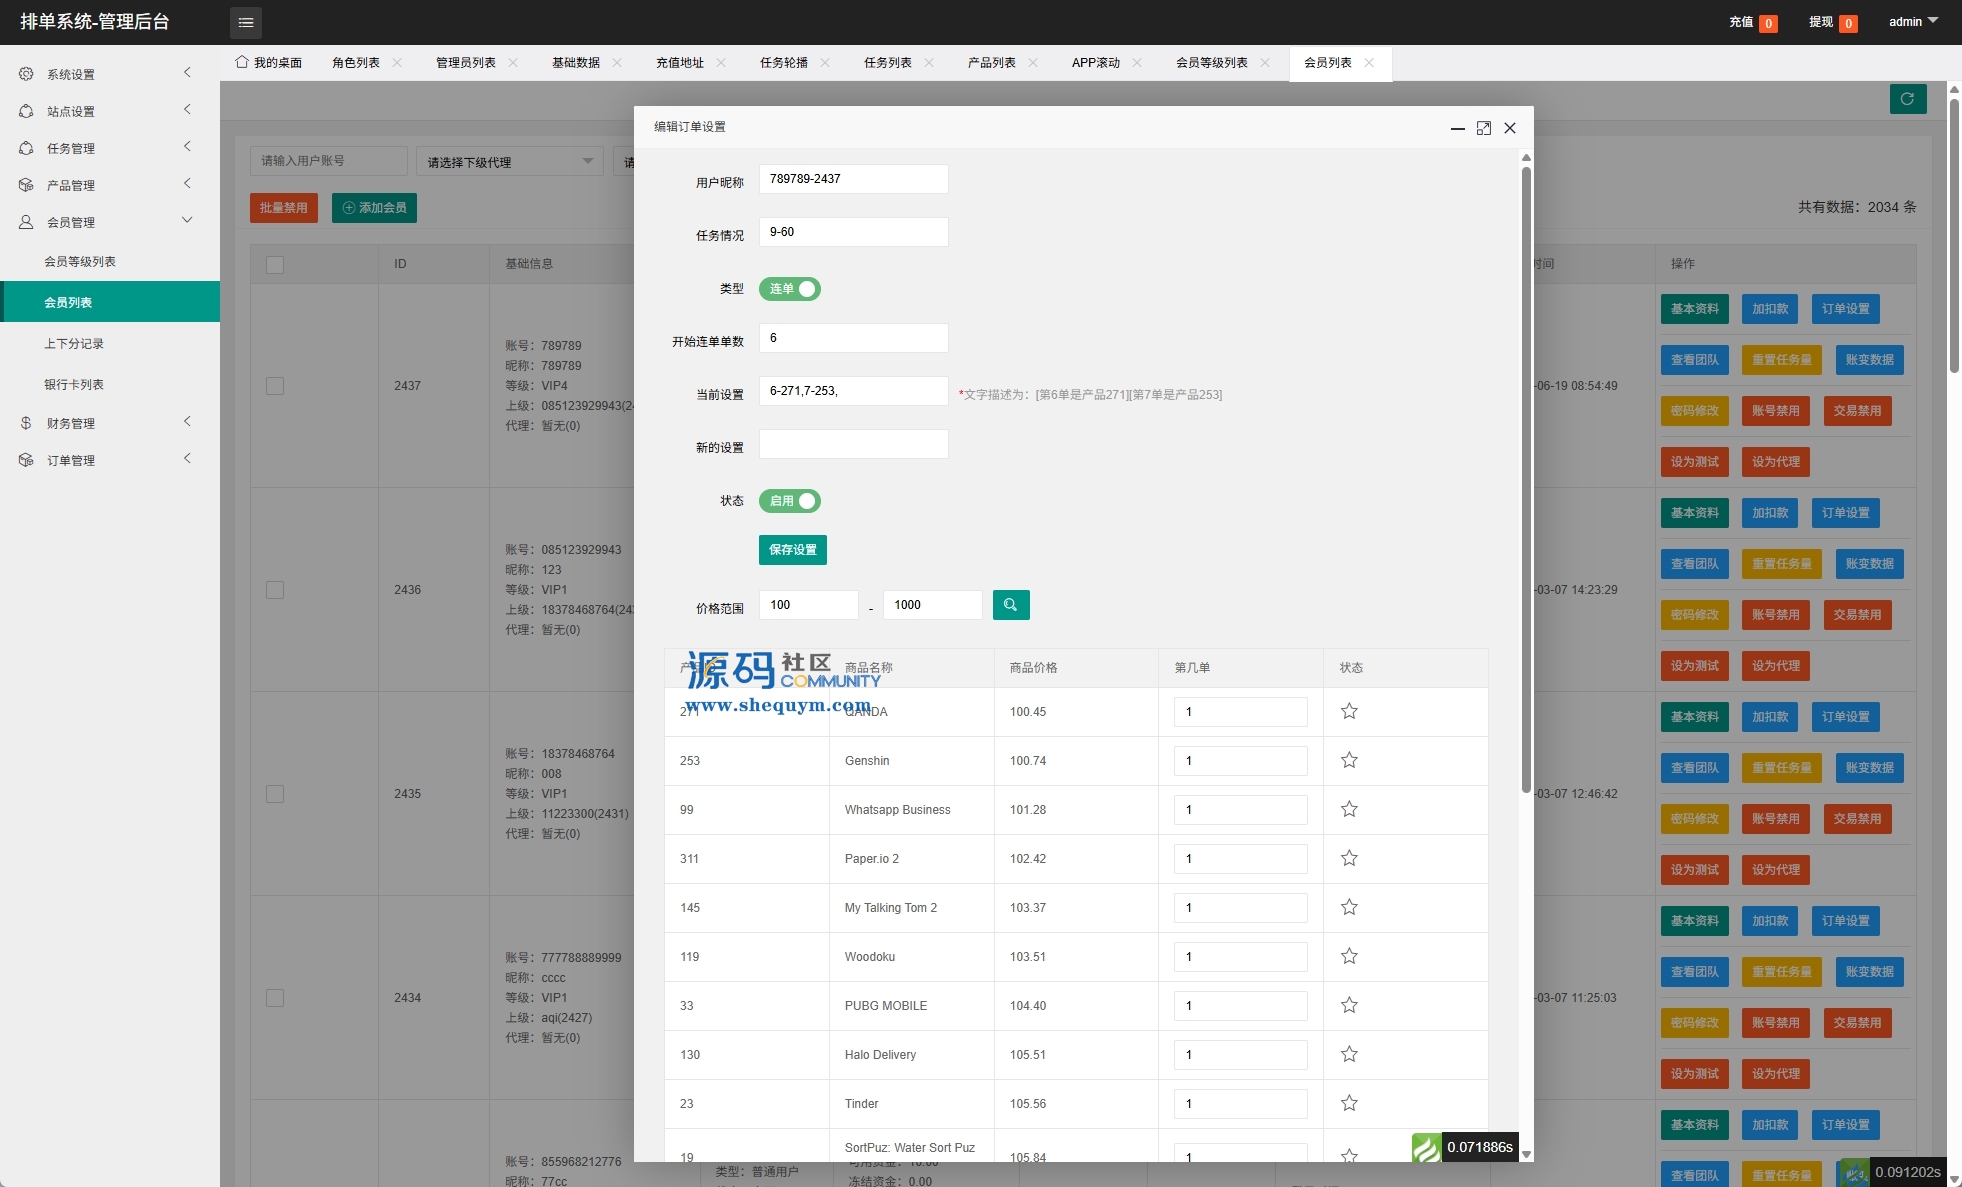1962x1187 pixels.
Task: Close the 任务列表 tab with its X
Action: [929, 63]
